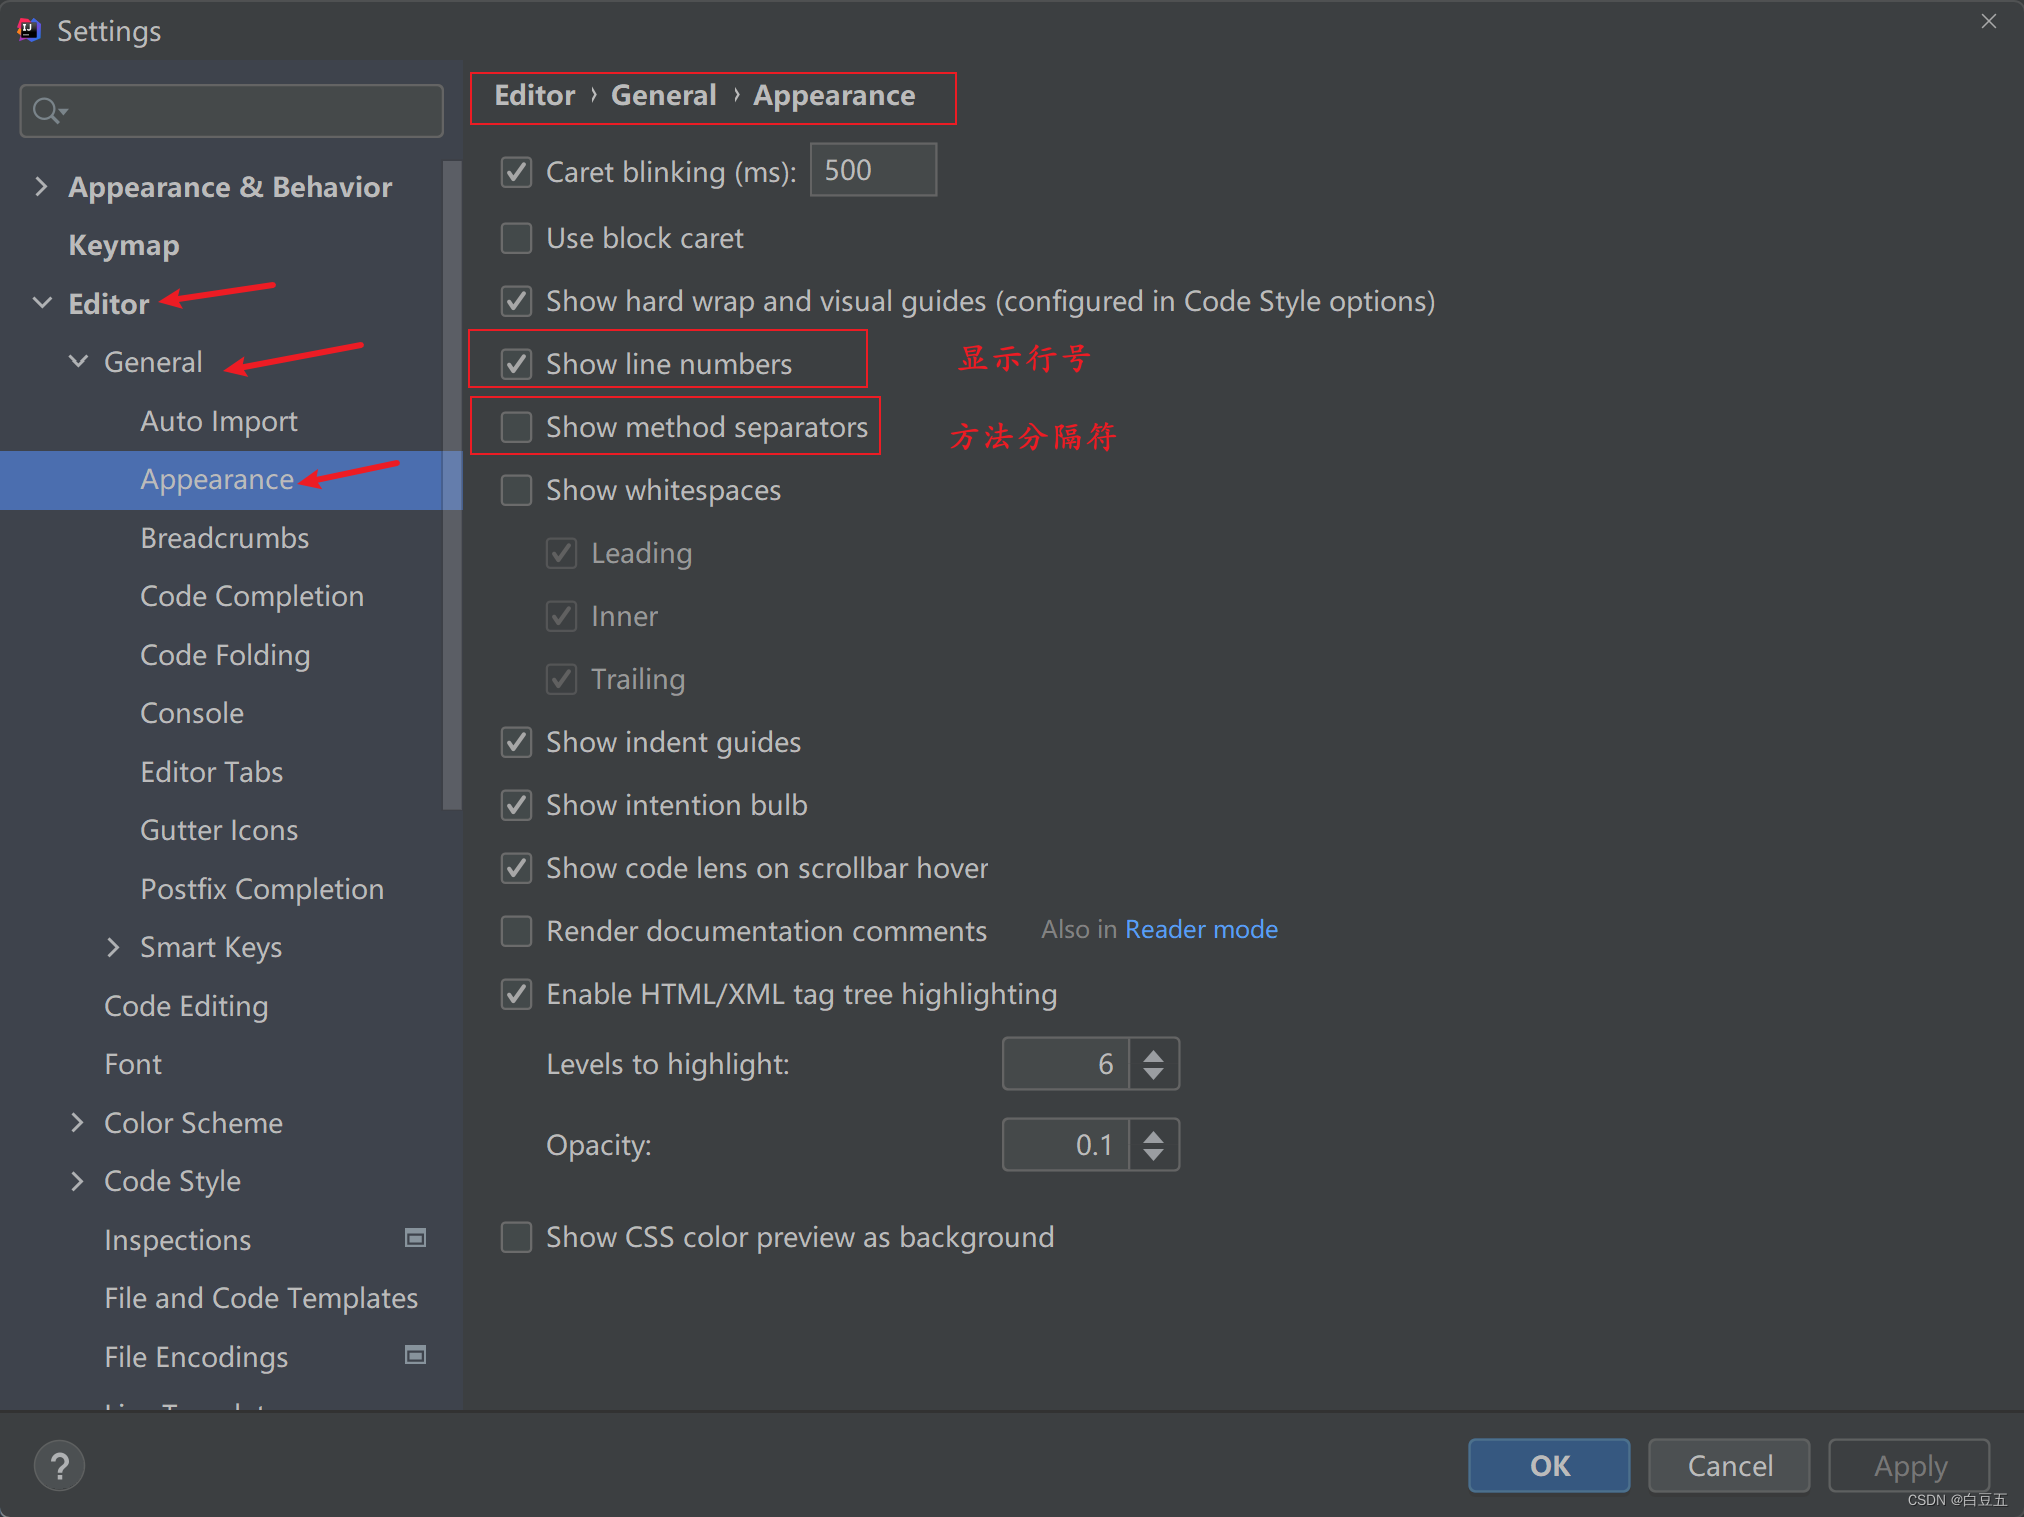Viewport: 2024px width, 1517px height.
Task: Click the settings tree scrollbar
Action: (x=452, y=485)
